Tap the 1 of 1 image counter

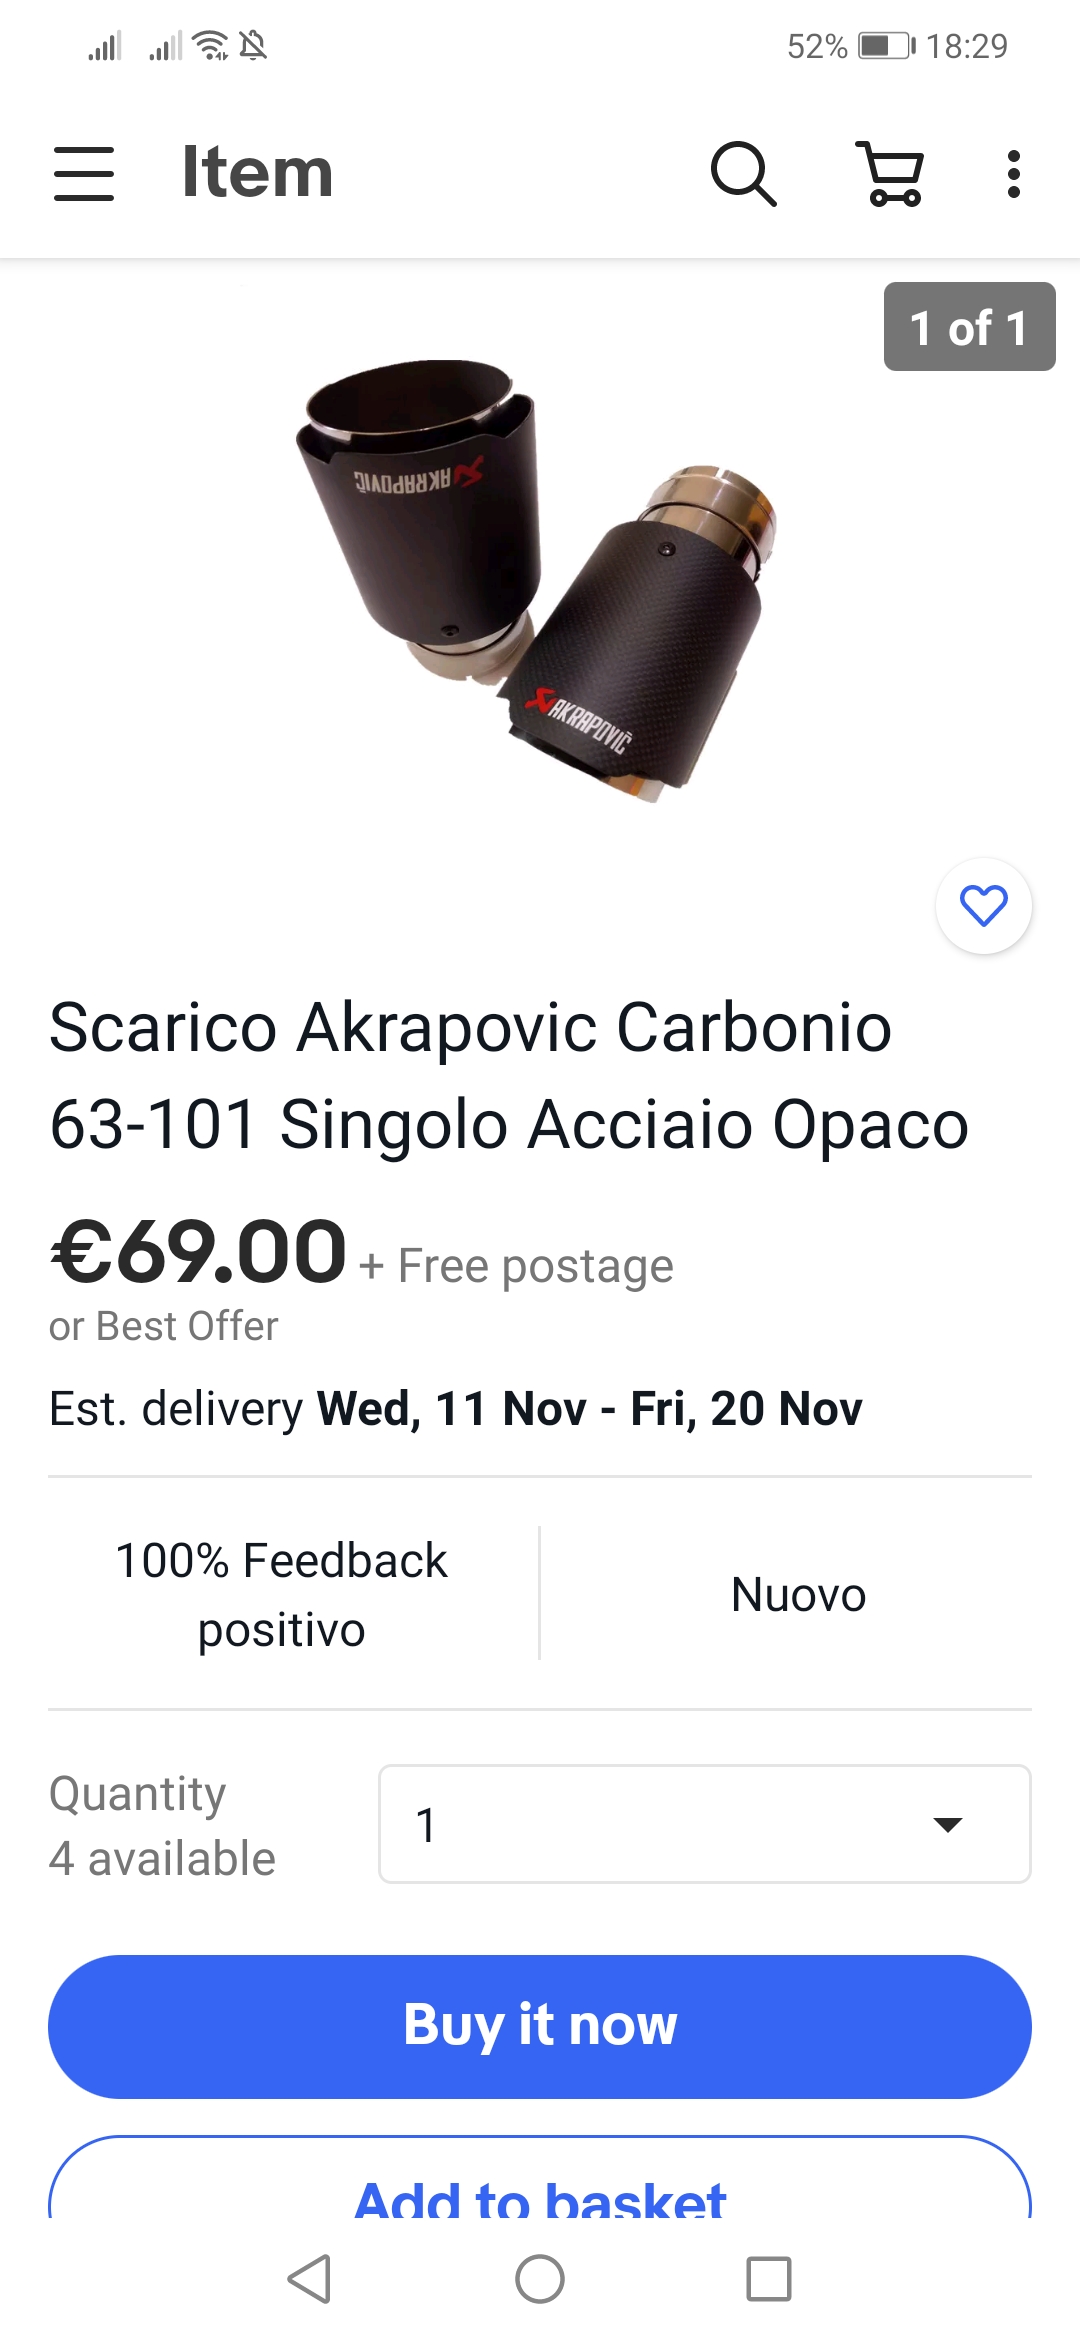point(969,327)
